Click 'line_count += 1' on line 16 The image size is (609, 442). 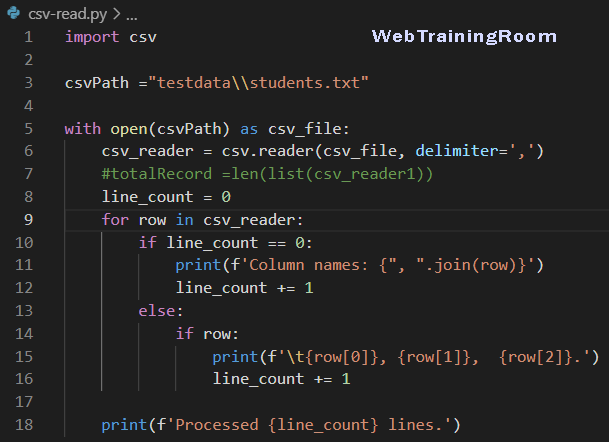pos(281,379)
